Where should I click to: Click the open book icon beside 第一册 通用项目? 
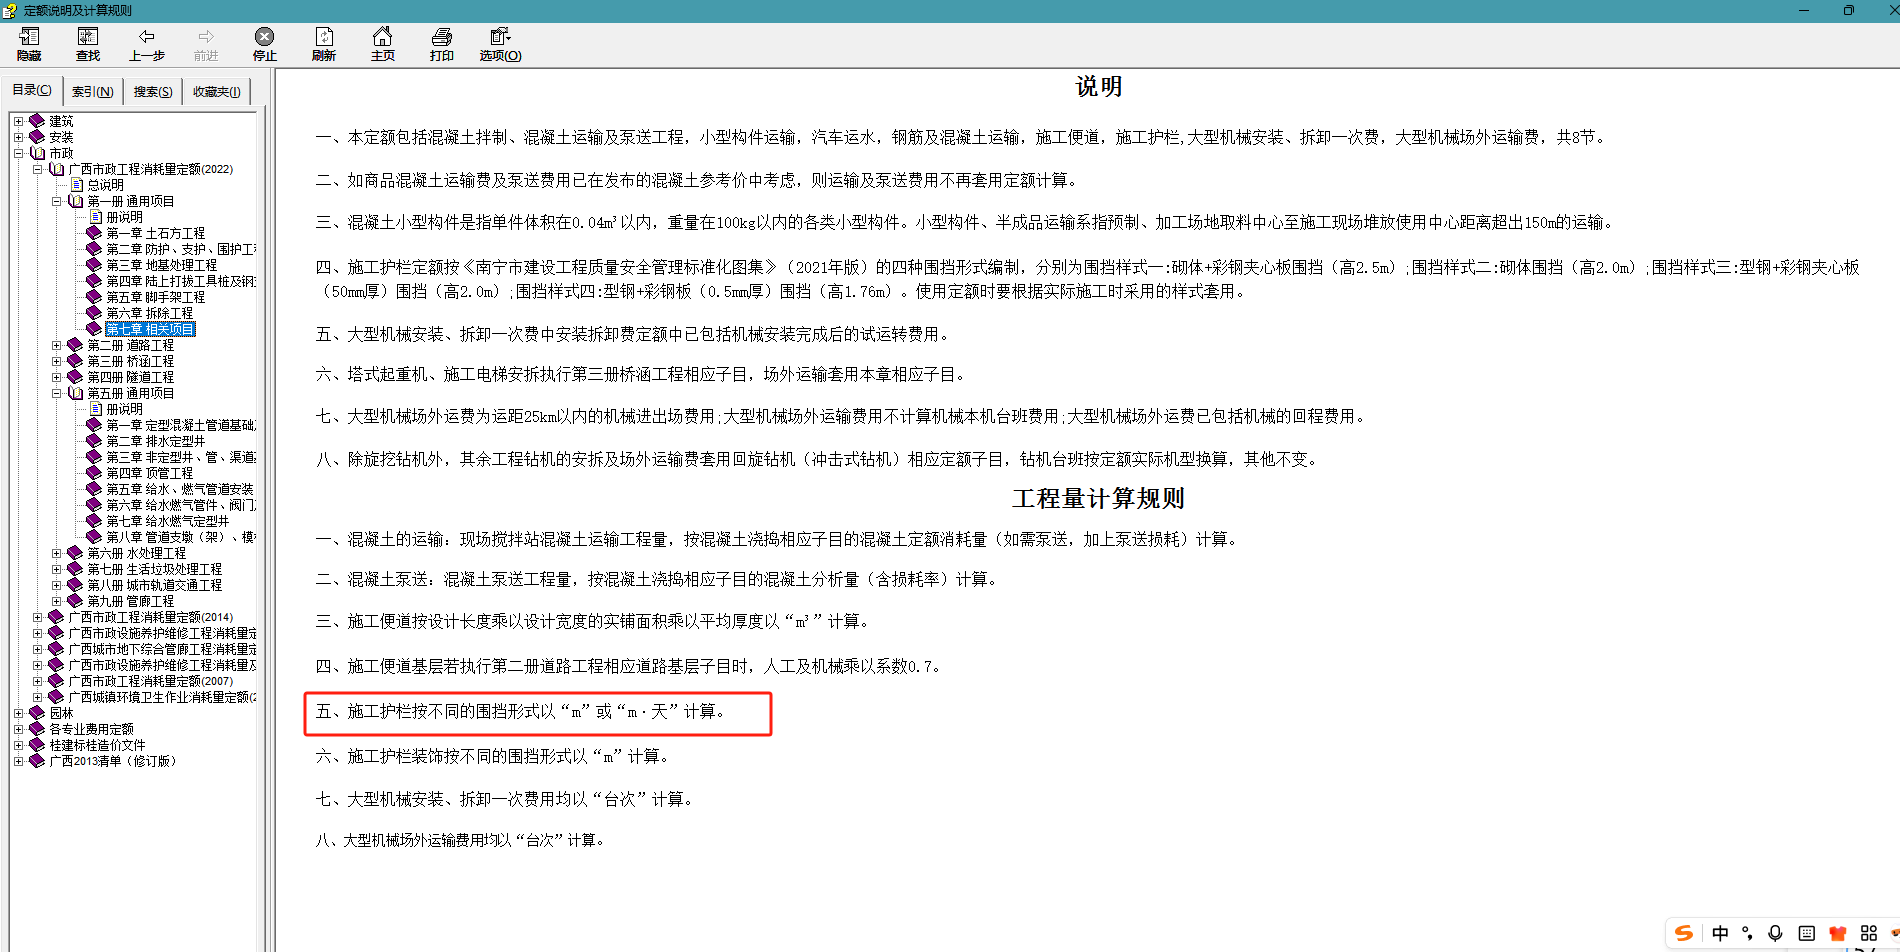click(x=75, y=201)
